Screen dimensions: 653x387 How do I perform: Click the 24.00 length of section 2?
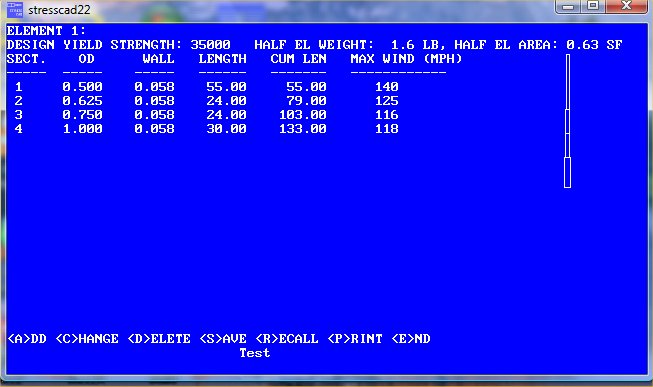point(227,101)
